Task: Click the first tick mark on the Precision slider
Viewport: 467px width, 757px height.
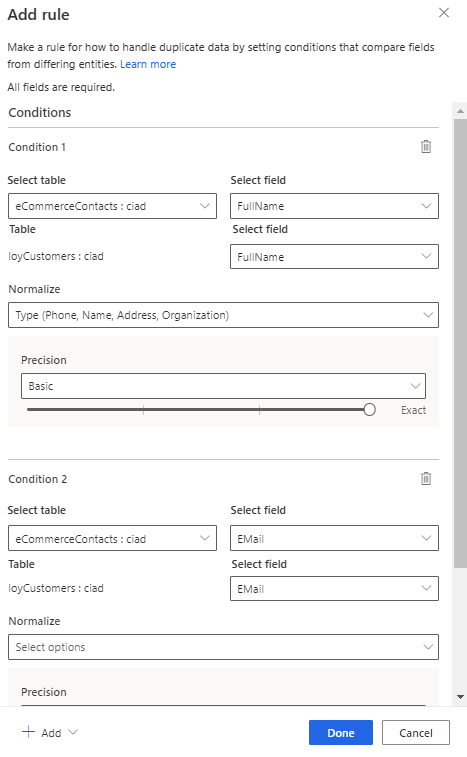Action: pos(143,410)
